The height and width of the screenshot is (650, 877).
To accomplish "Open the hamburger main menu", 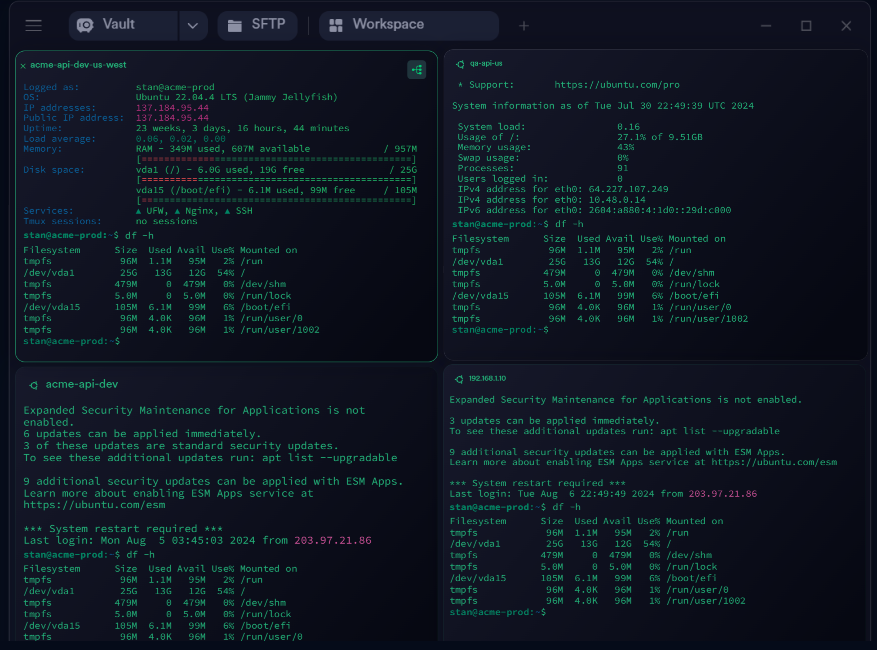I will [x=34, y=26].
